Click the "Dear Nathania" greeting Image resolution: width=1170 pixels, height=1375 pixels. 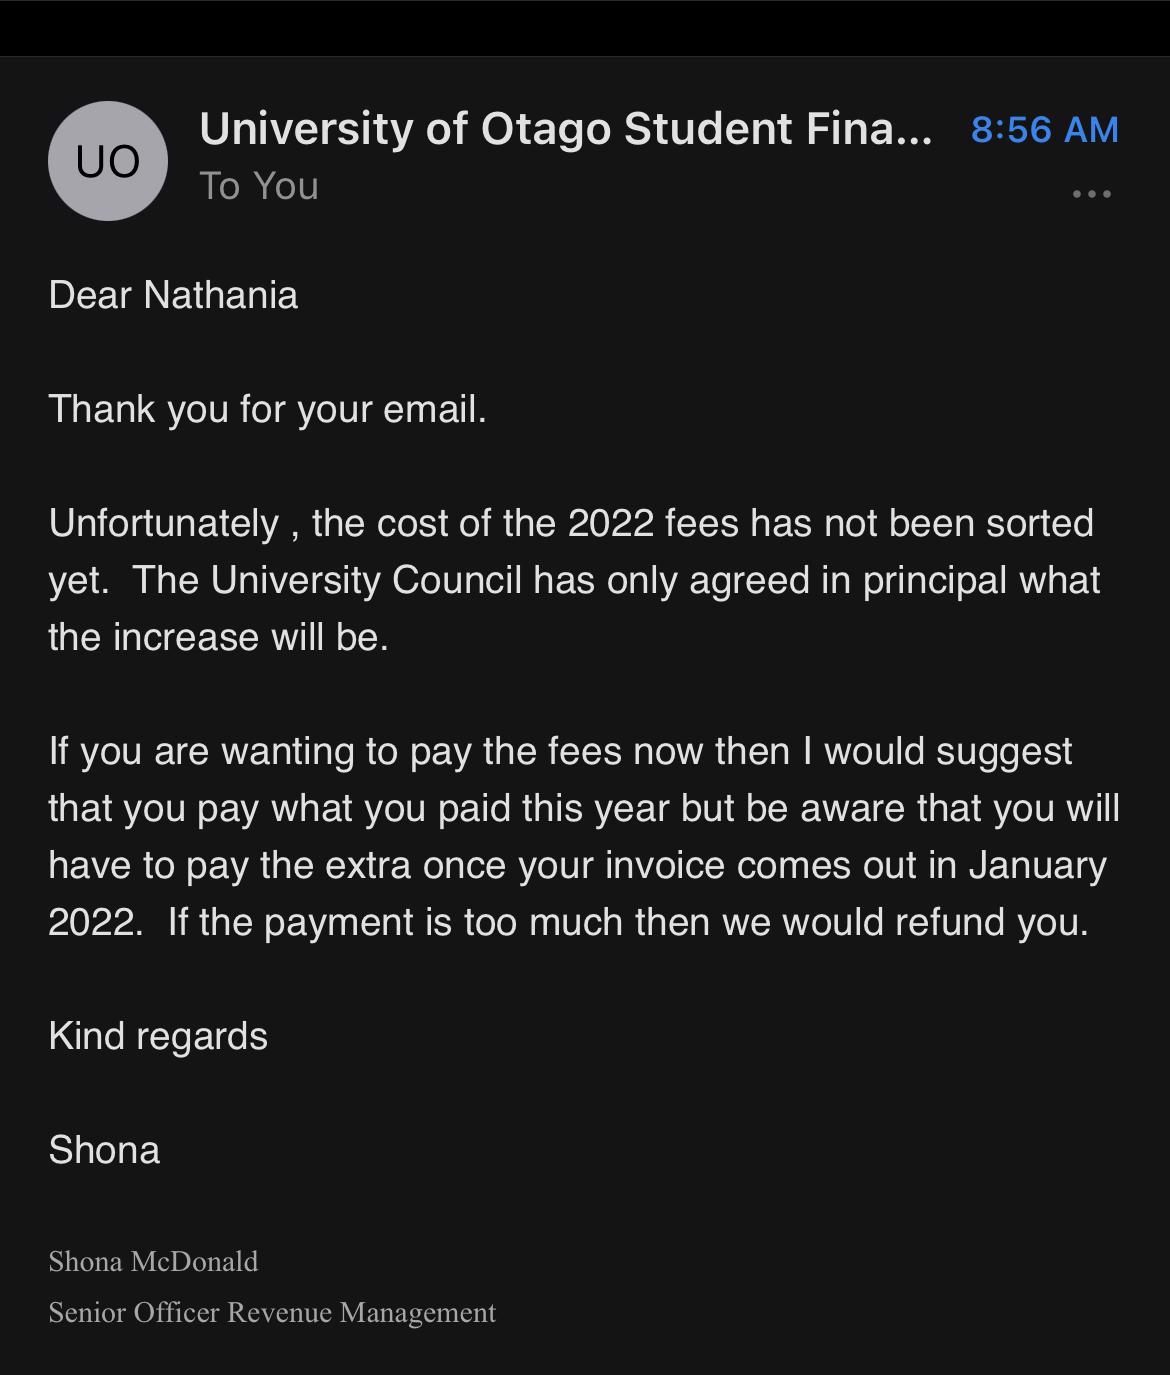point(173,296)
